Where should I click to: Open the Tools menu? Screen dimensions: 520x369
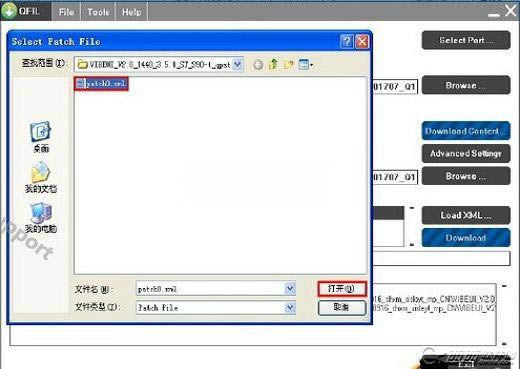(98, 12)
